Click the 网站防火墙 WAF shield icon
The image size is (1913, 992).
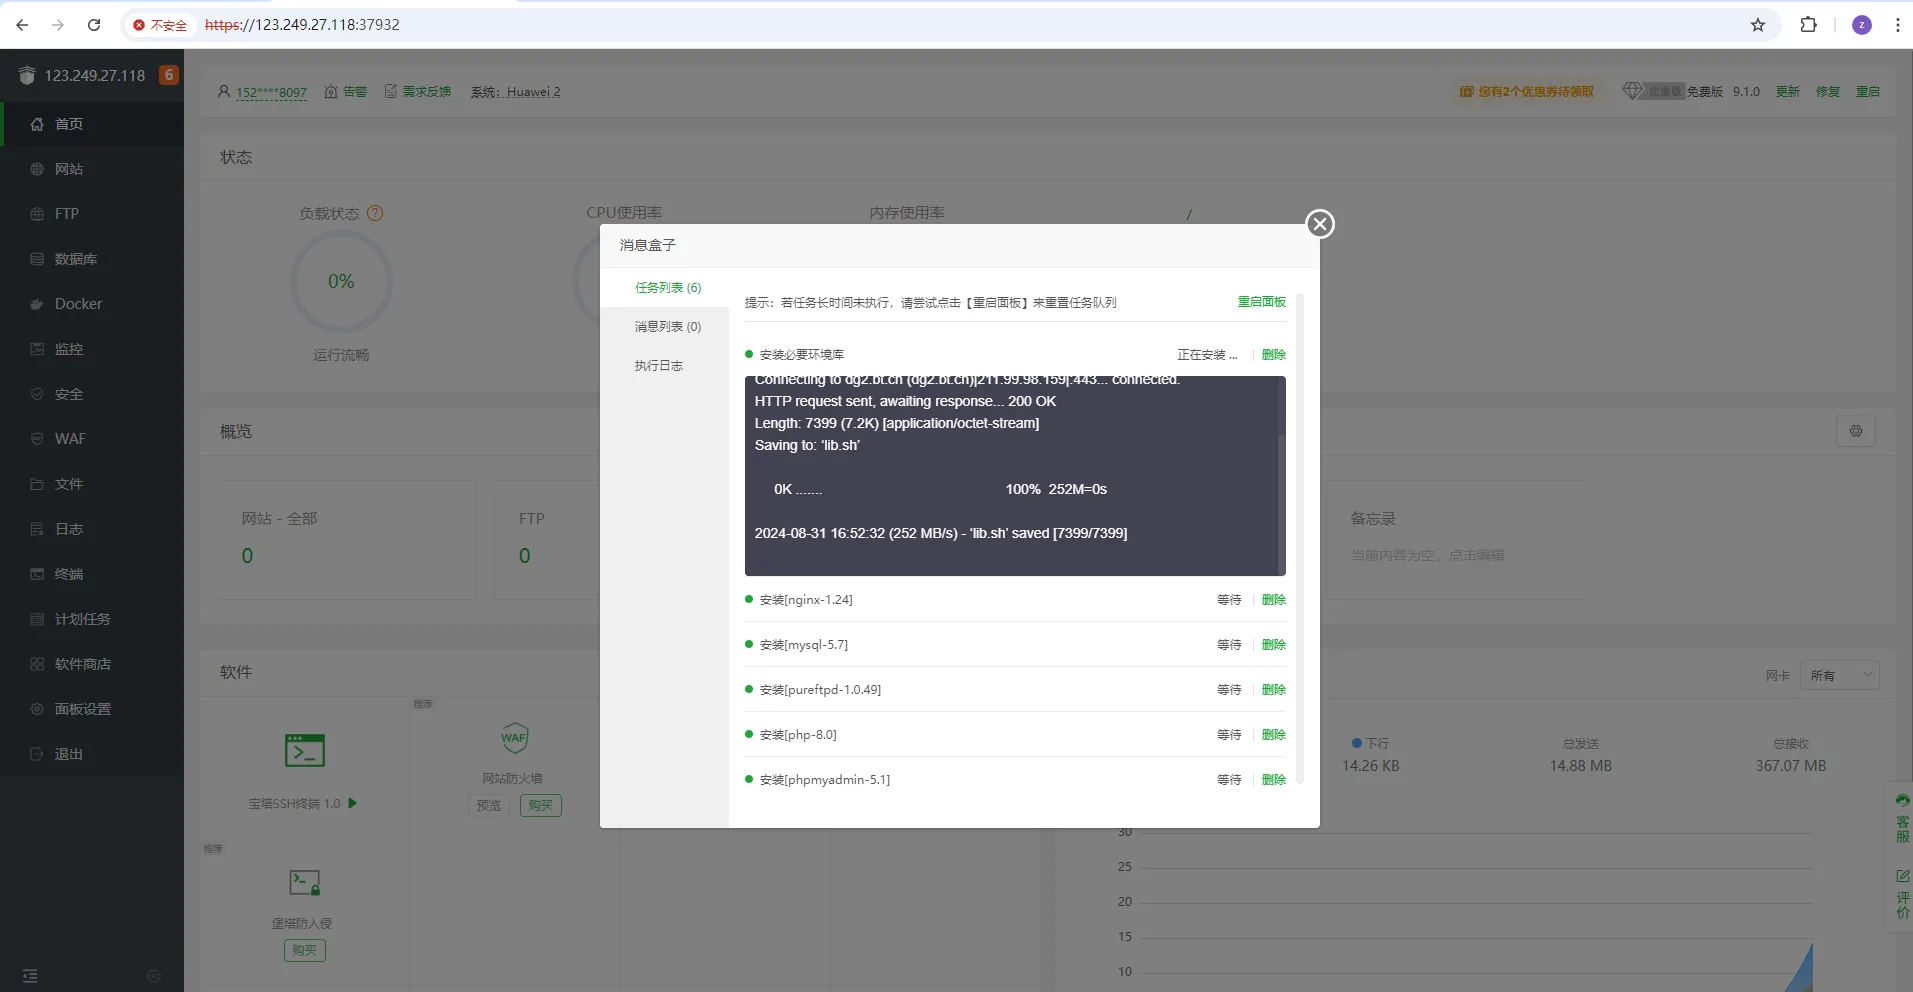(x=514, y=739)
